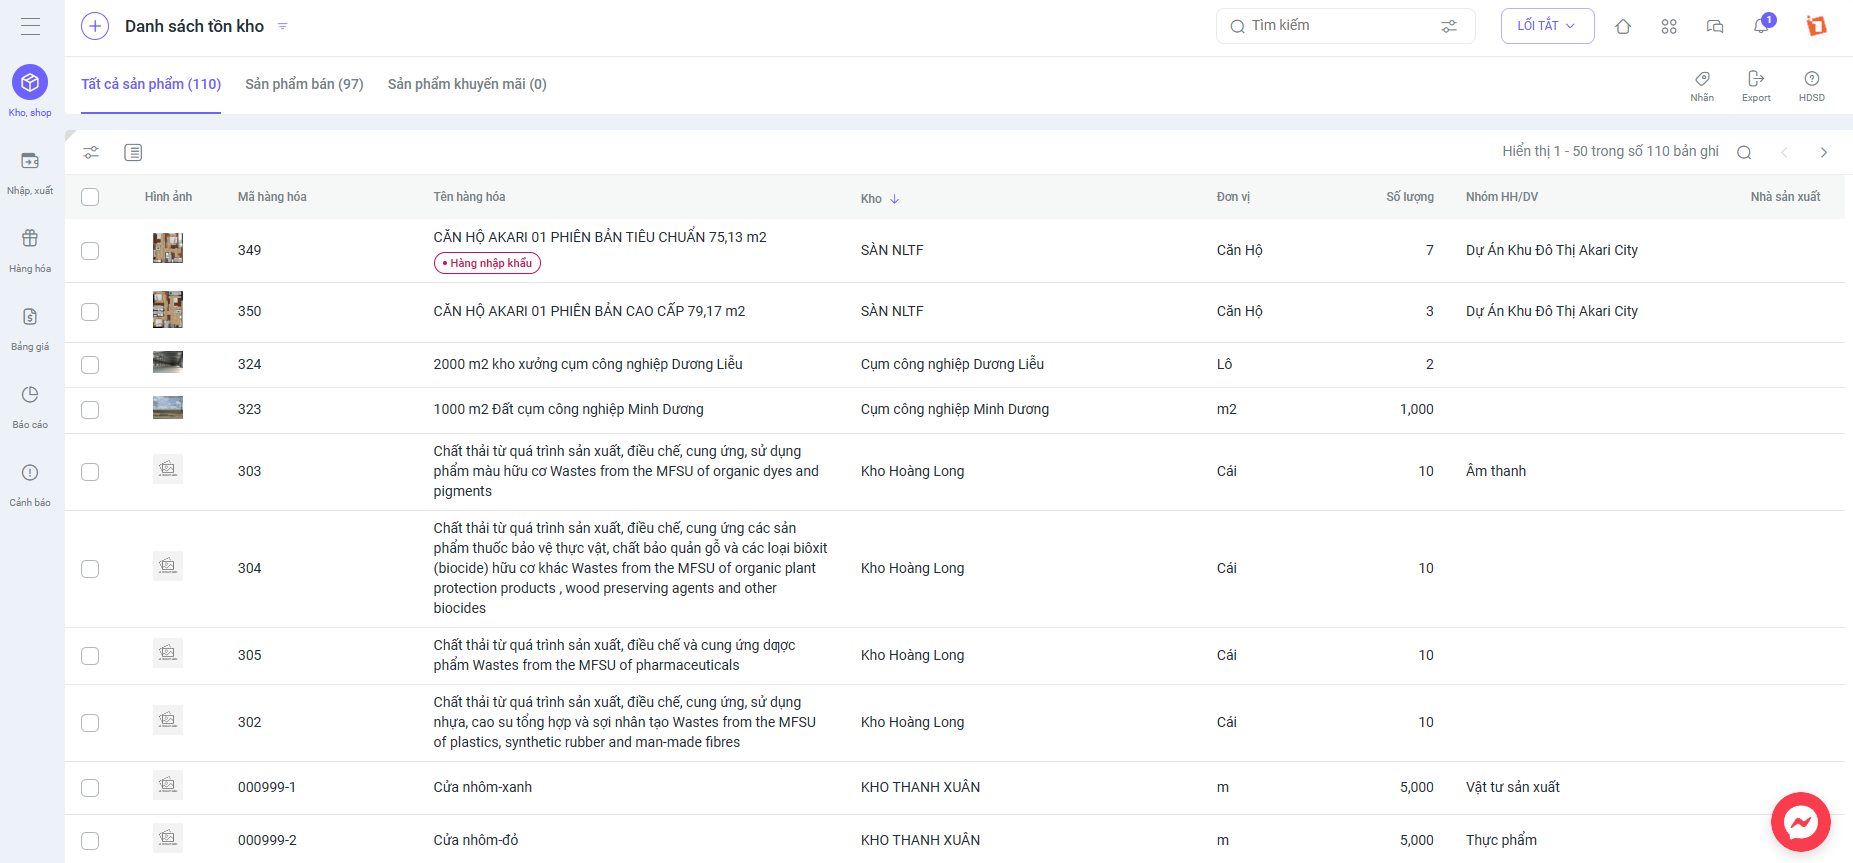Viewport: 1853px width, 863px height.
Task: Click the round plus add button
Action: point(95,26)
